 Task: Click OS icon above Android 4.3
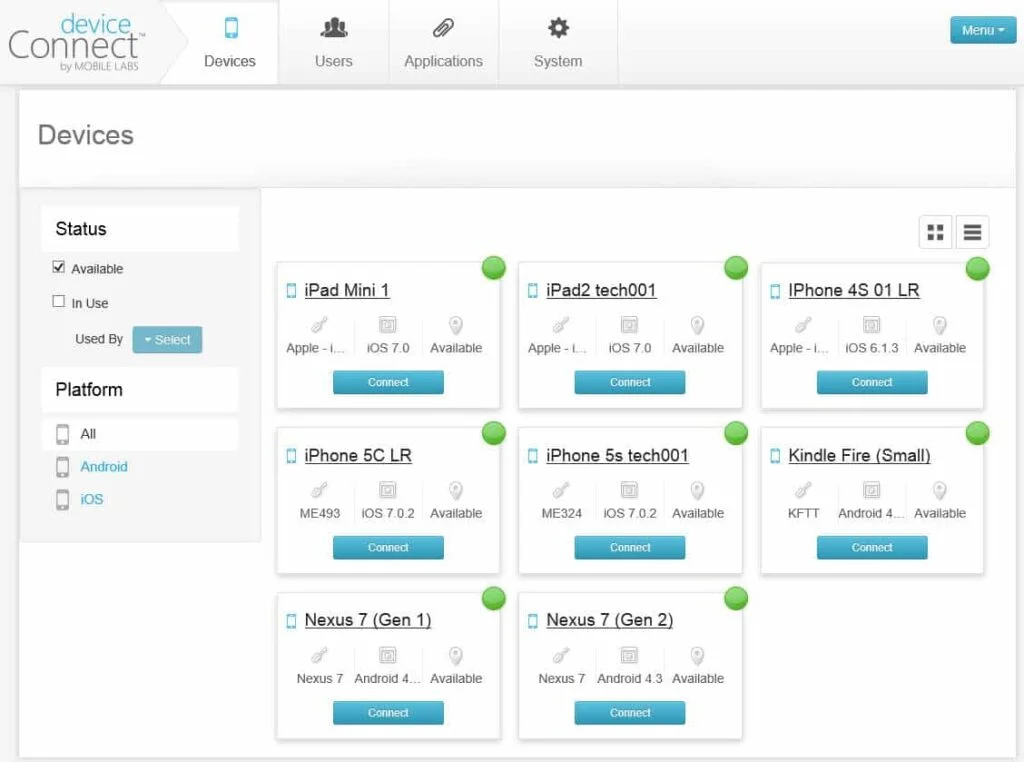629,655
